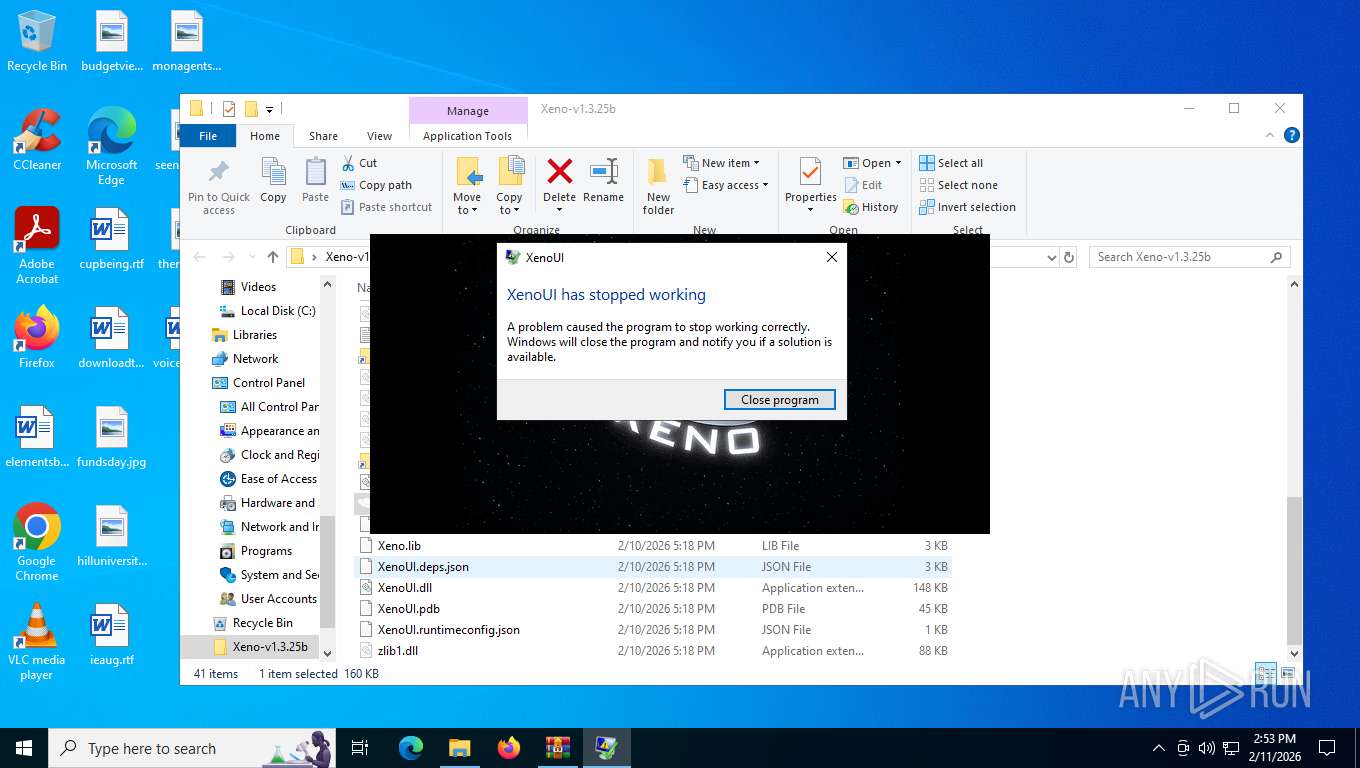1360x768 pixels.
Task: Click the Cut scissors icon
Action: pos(348,163)
